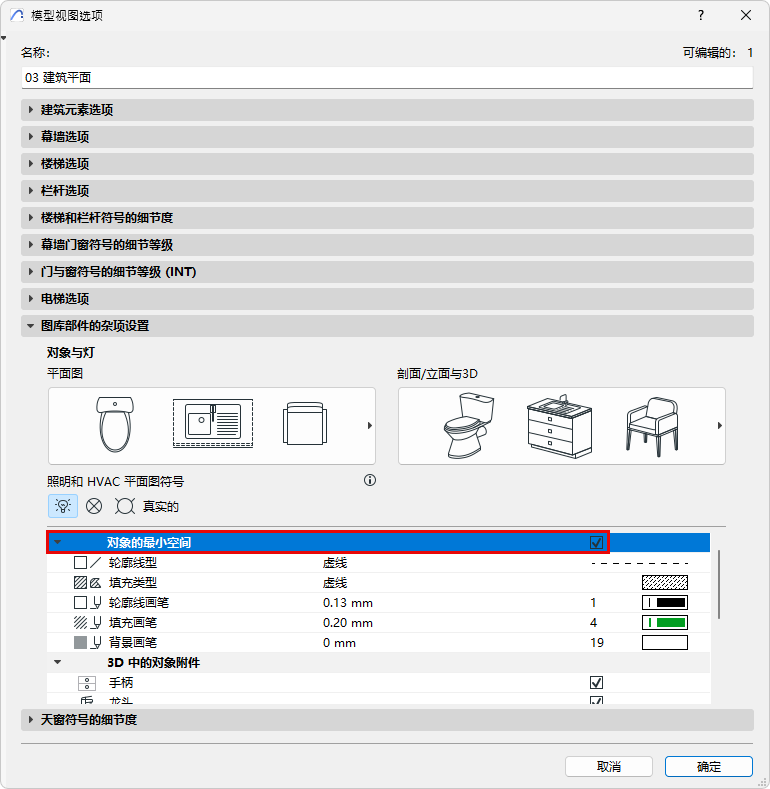
Task: Choose the crossed-circle lighting symbol icon
Action: 94,506
